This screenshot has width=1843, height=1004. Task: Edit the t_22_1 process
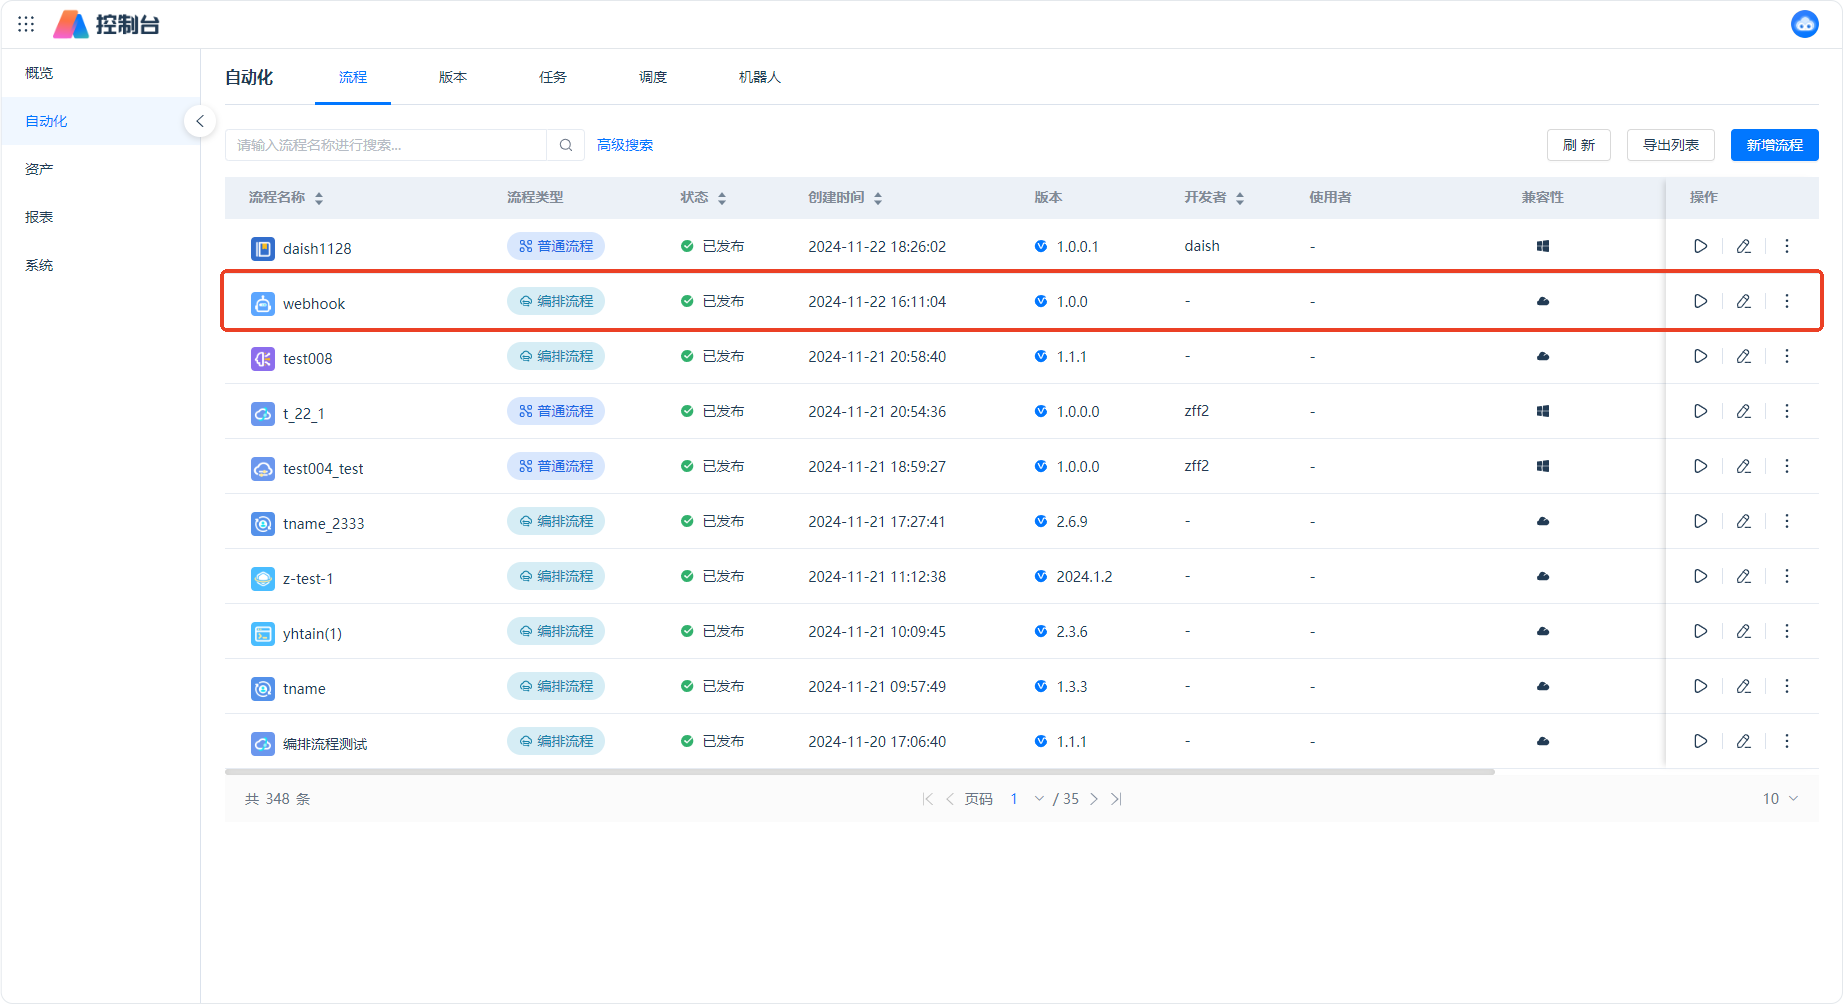click(x=1743, y=411)
